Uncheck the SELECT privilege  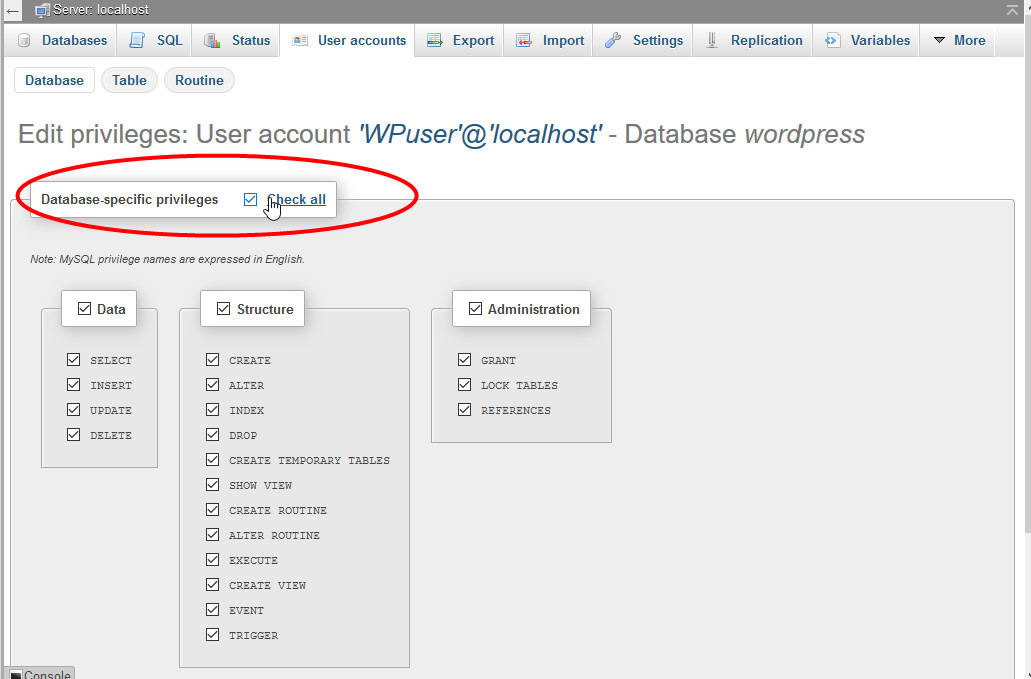[74, 359]
